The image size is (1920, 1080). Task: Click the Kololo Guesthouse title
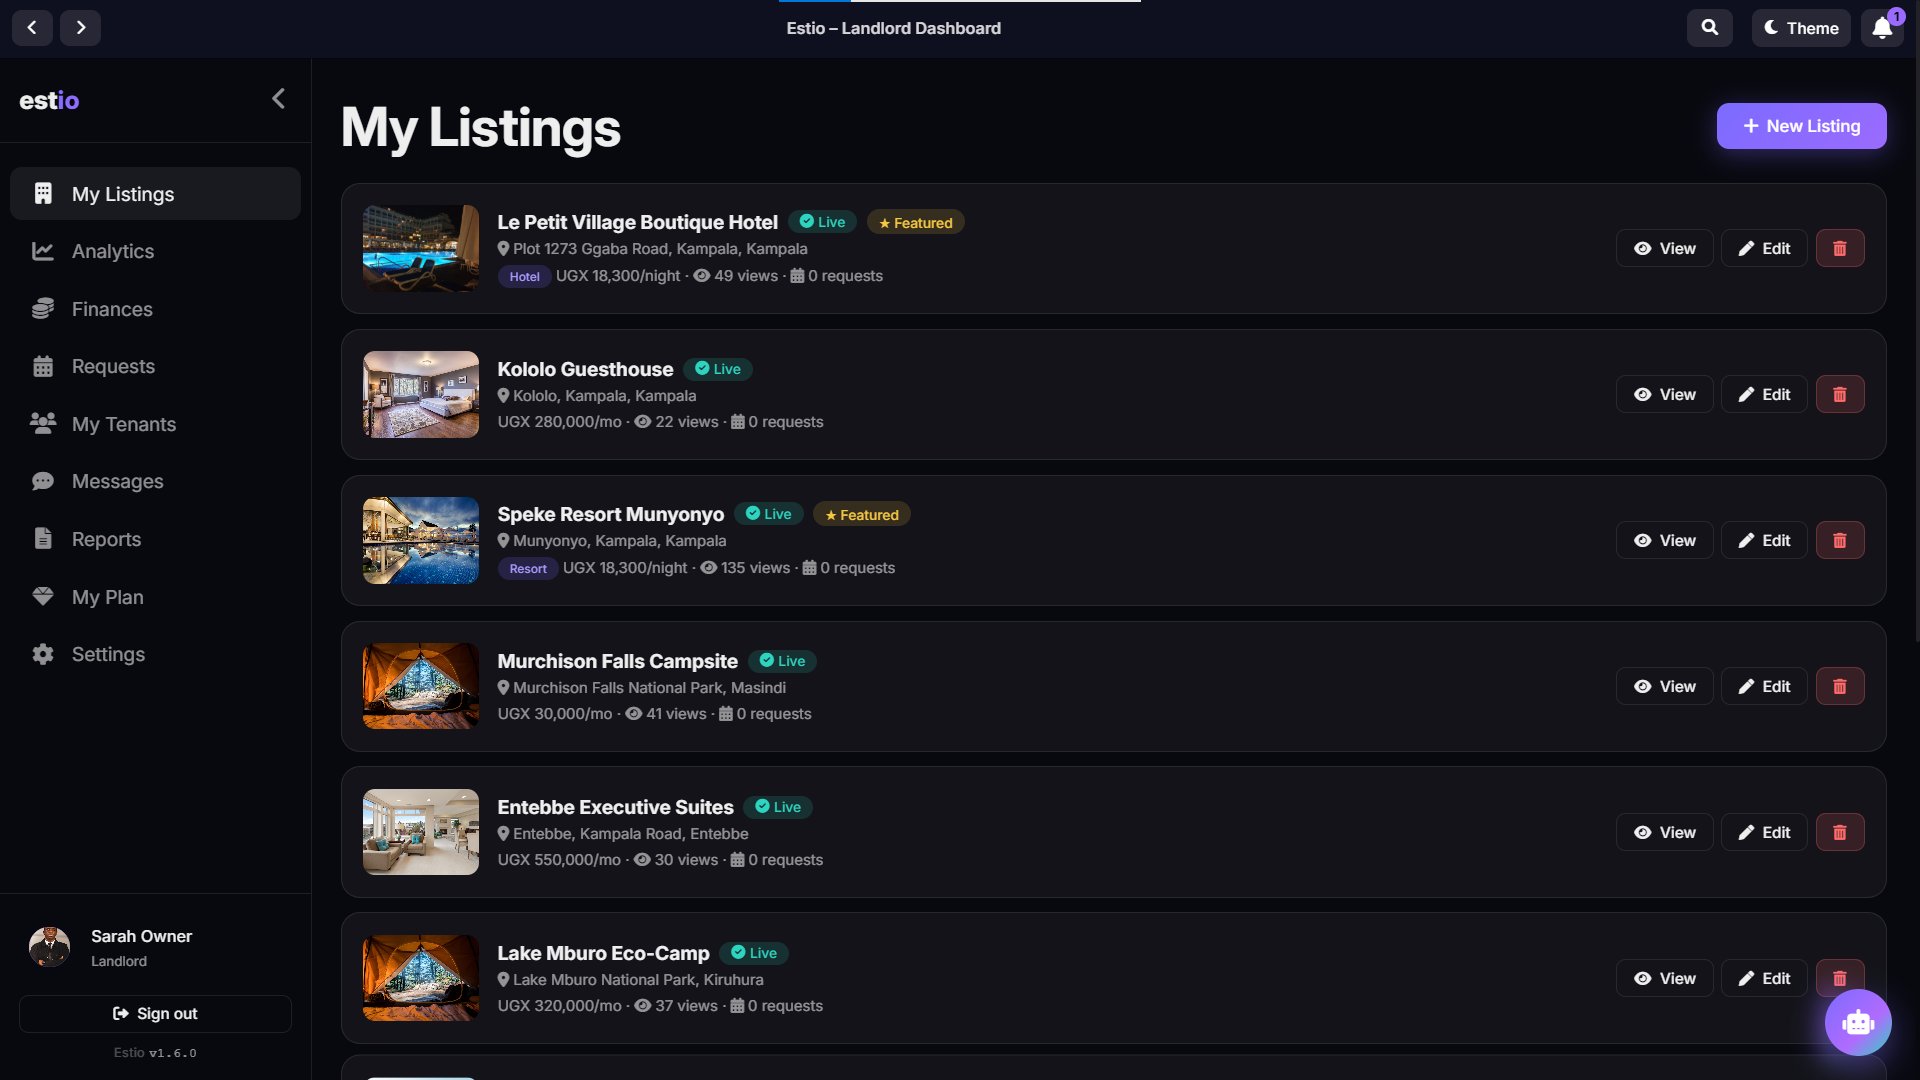click(585, 369)
